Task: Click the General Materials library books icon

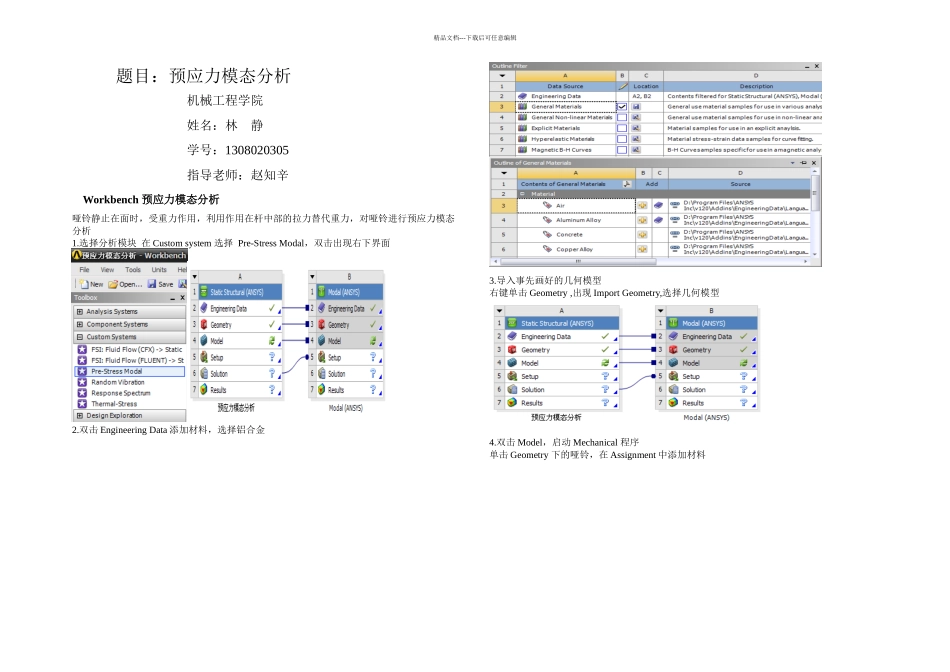Action: click(x=522, y=107)
